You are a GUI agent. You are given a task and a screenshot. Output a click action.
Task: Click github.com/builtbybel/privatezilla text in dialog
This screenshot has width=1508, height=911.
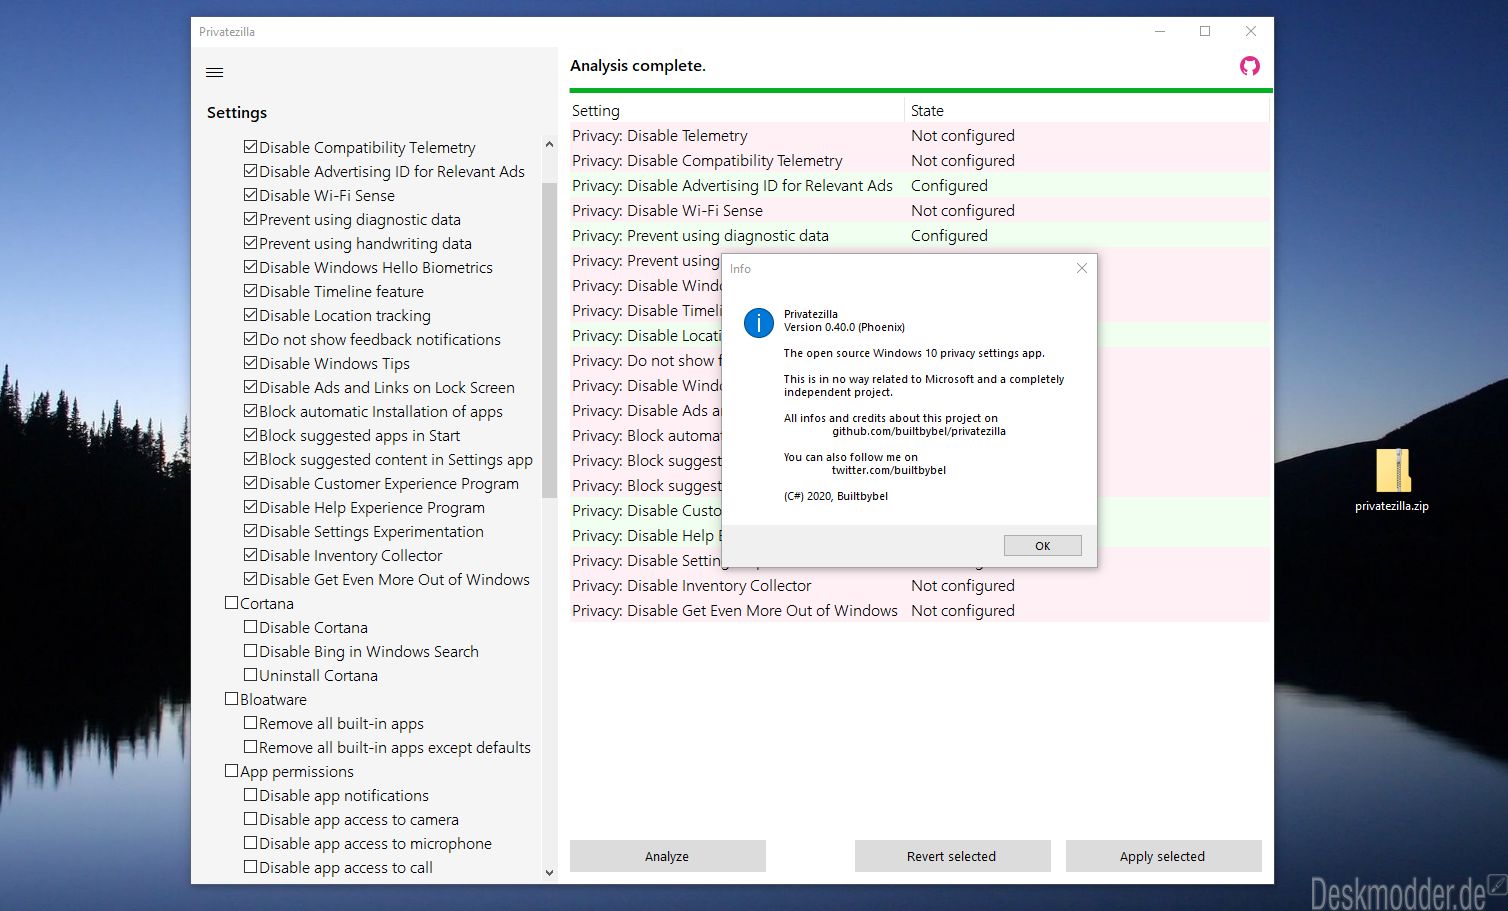(919, 431)
